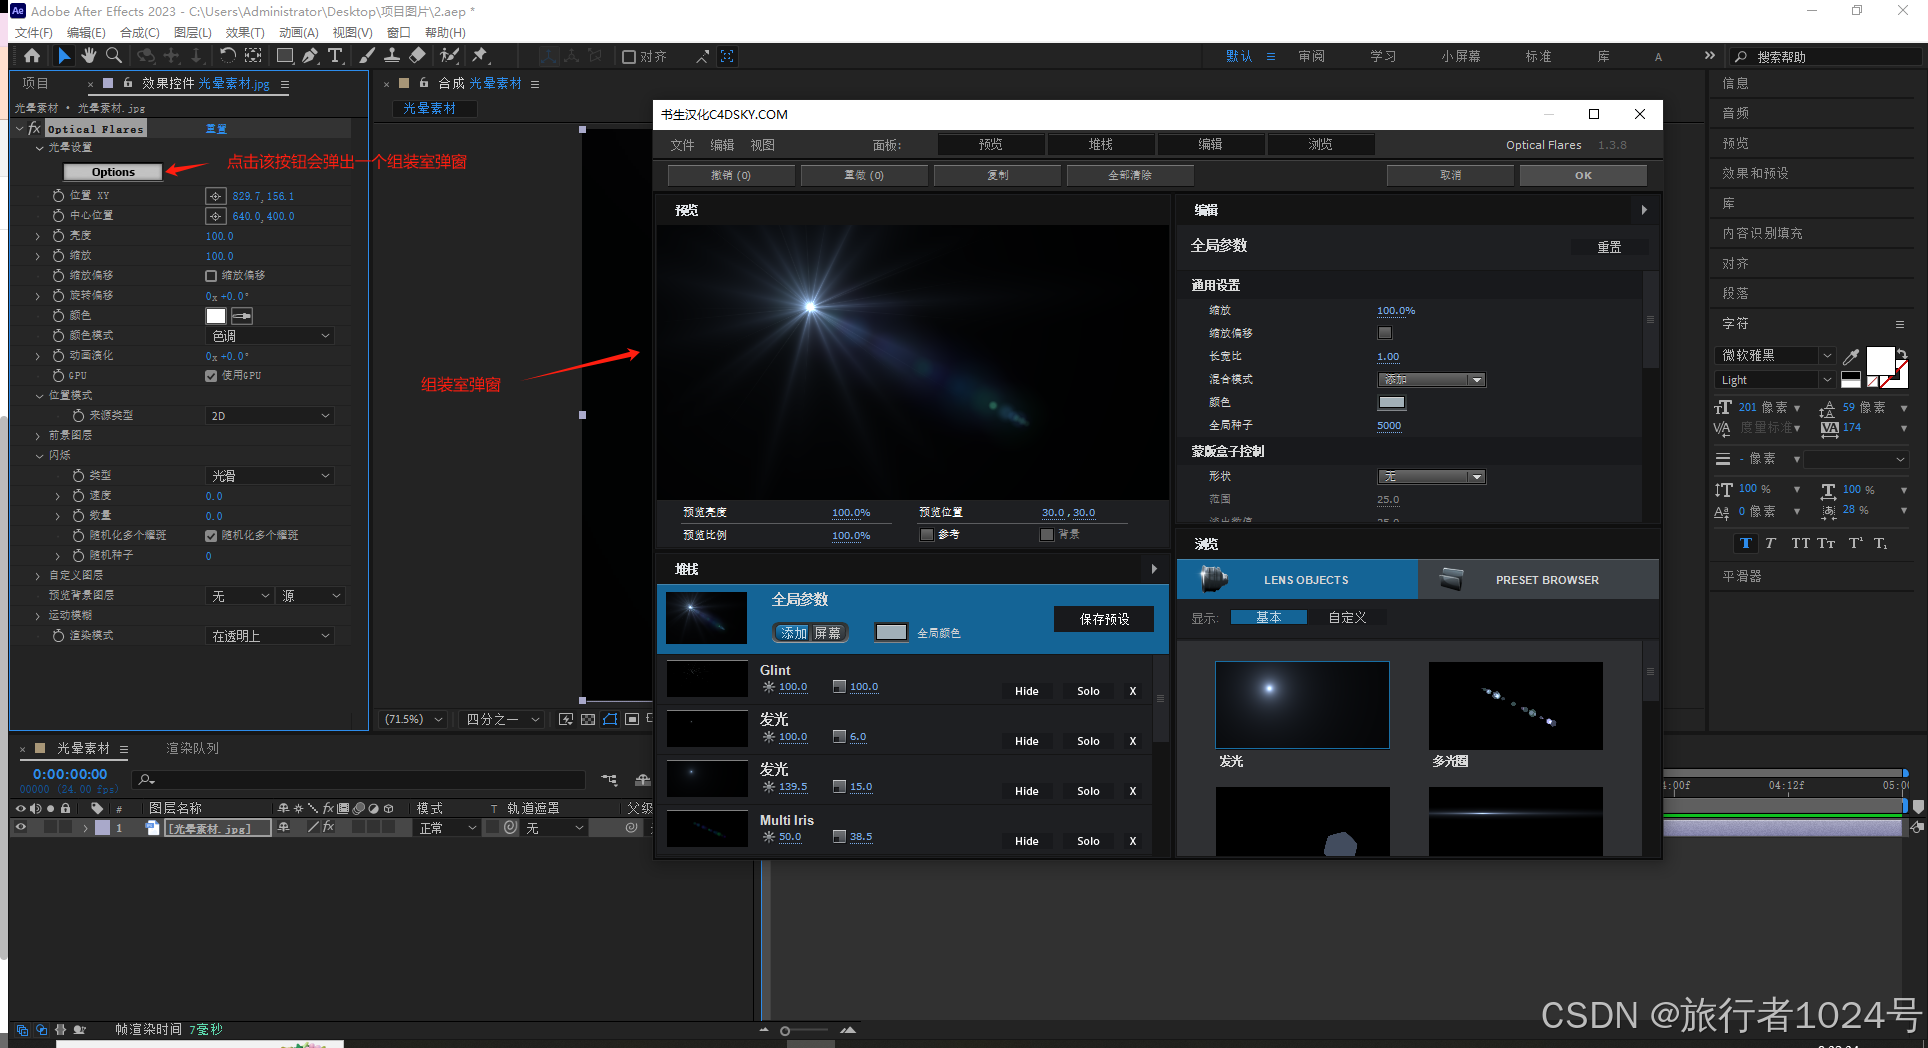
Task: Select the Pen tool
Action: pyautogui.click(x=310, y=56)
